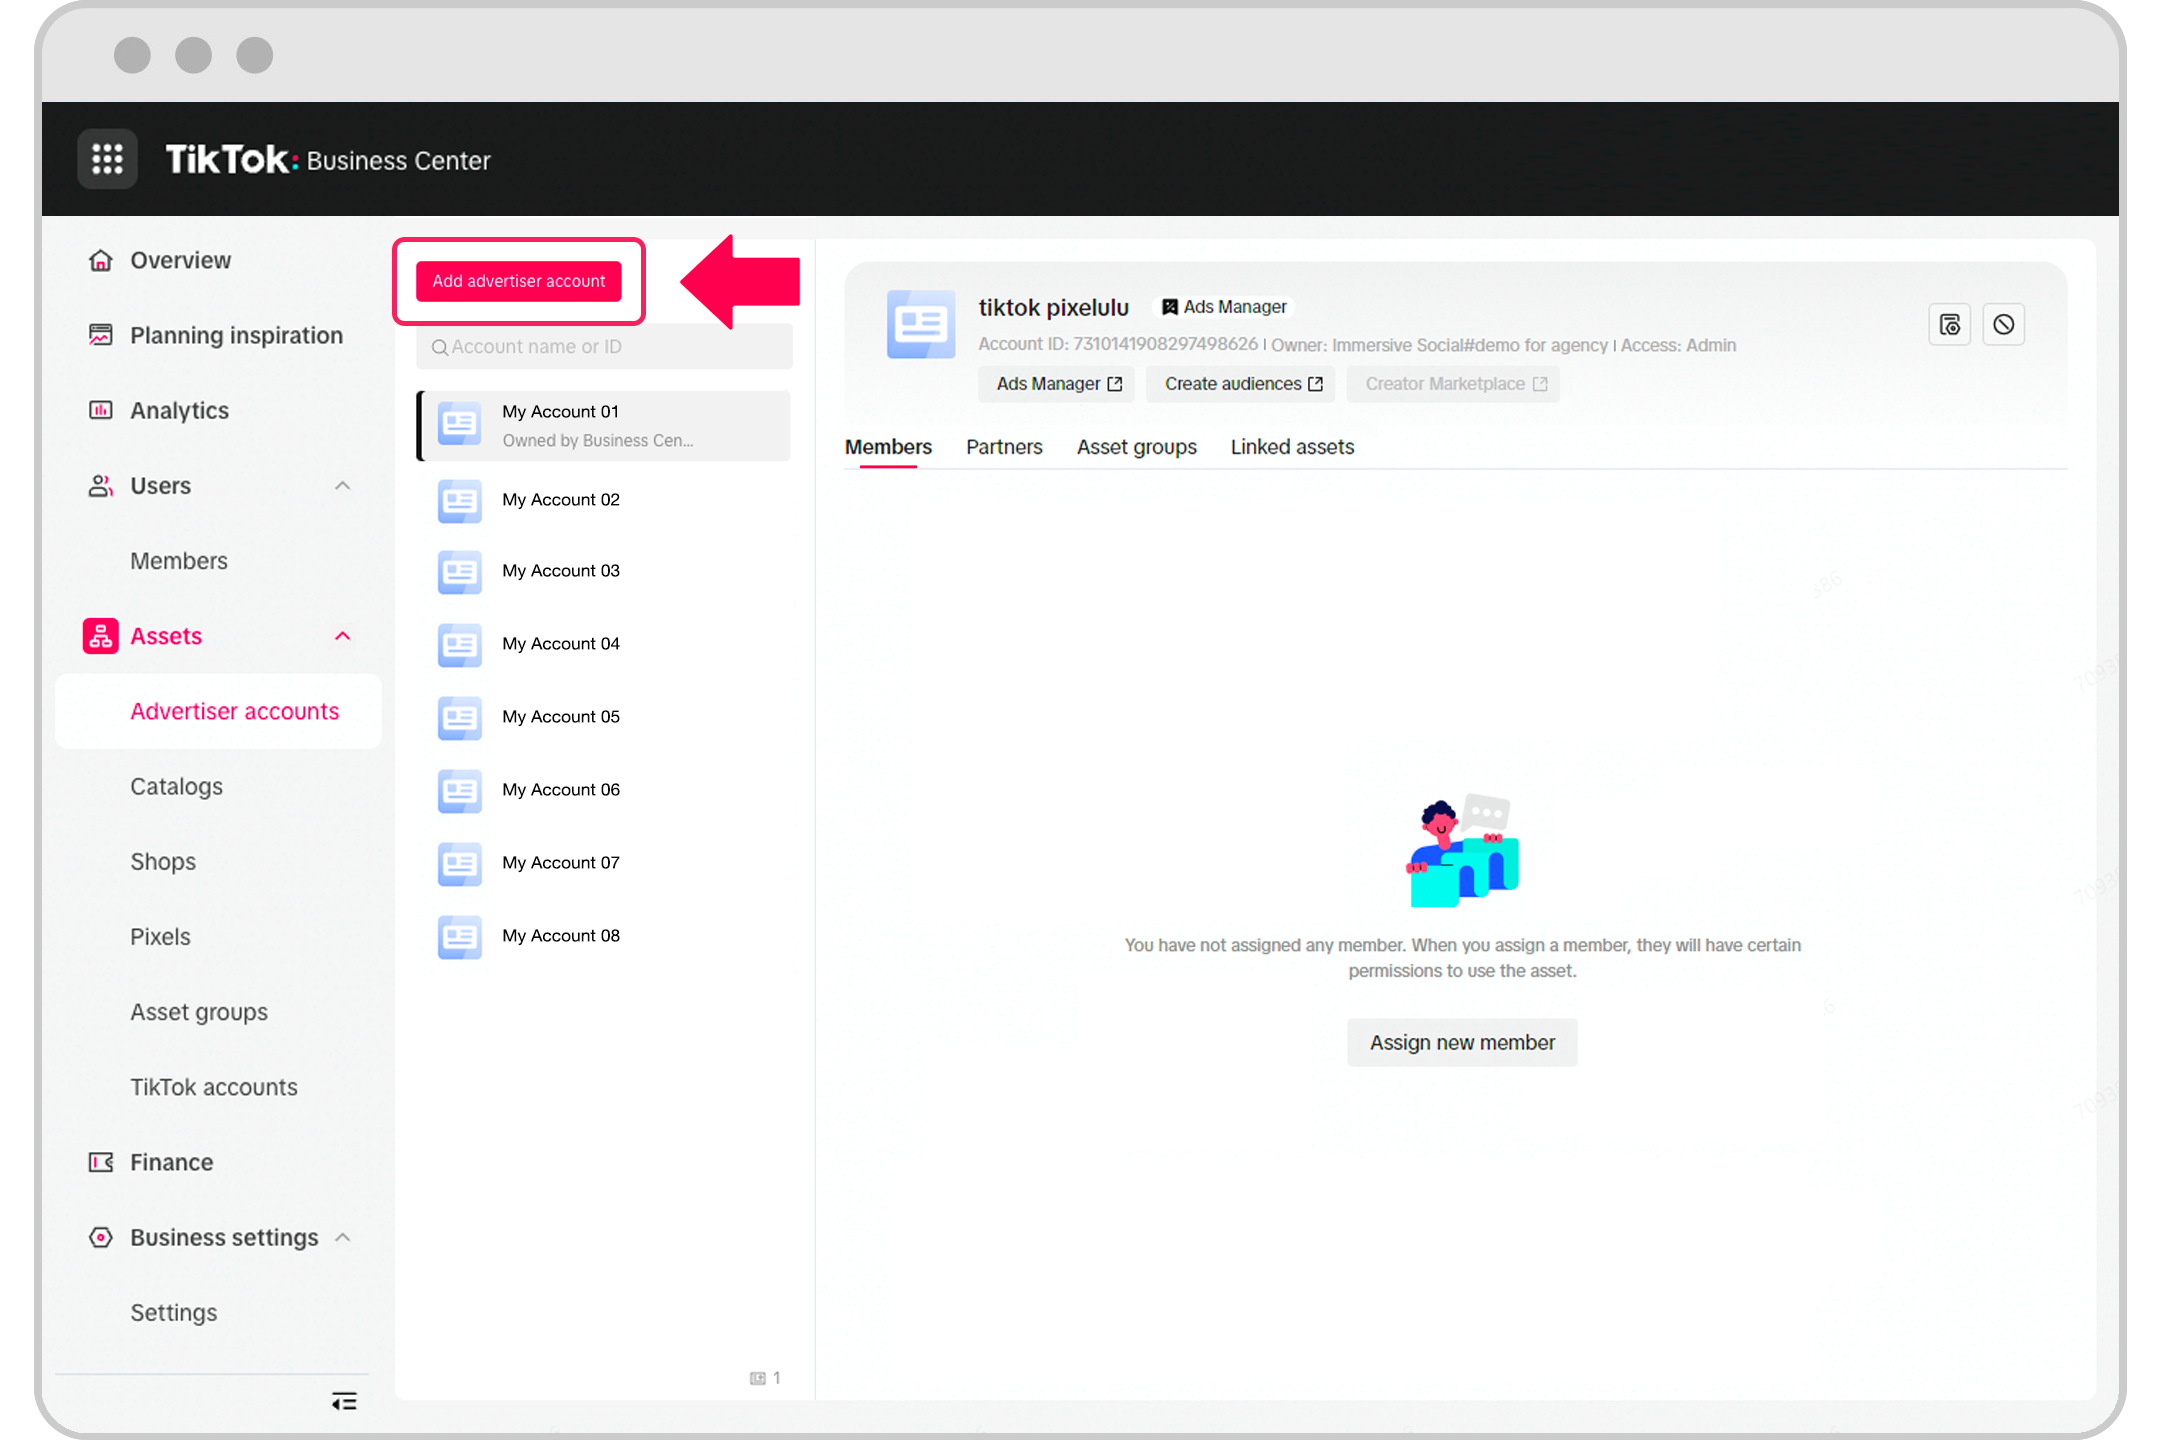Click the Advertiser accounts asset icon in sidebar

[100, 635]
